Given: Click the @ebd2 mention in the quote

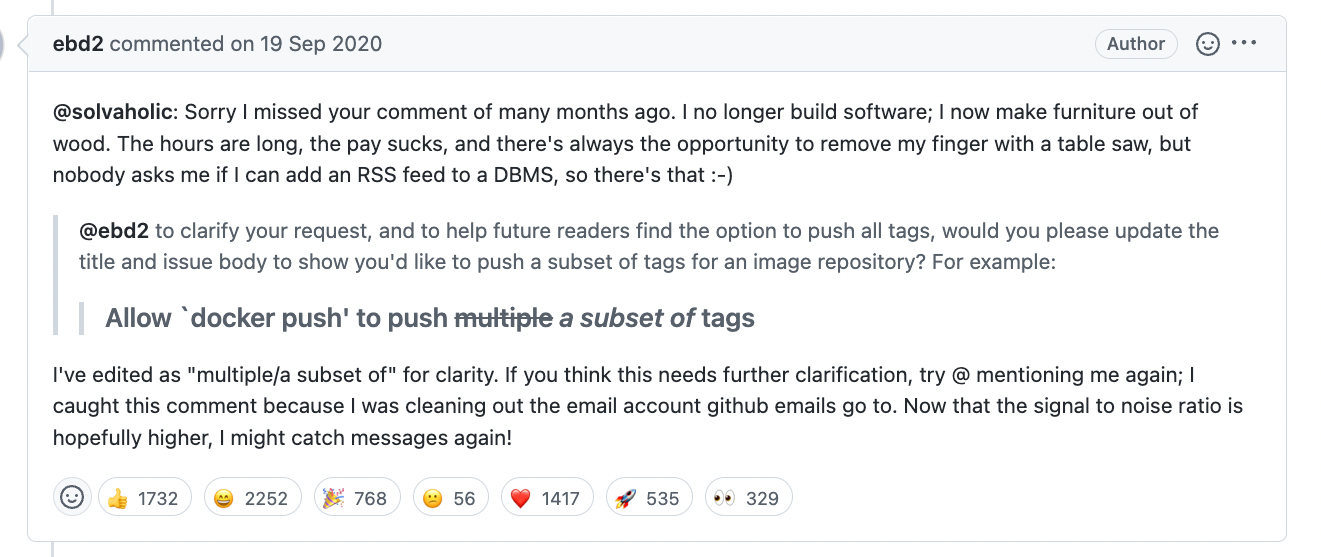Looking at the screenshot, I should point(114,231).
